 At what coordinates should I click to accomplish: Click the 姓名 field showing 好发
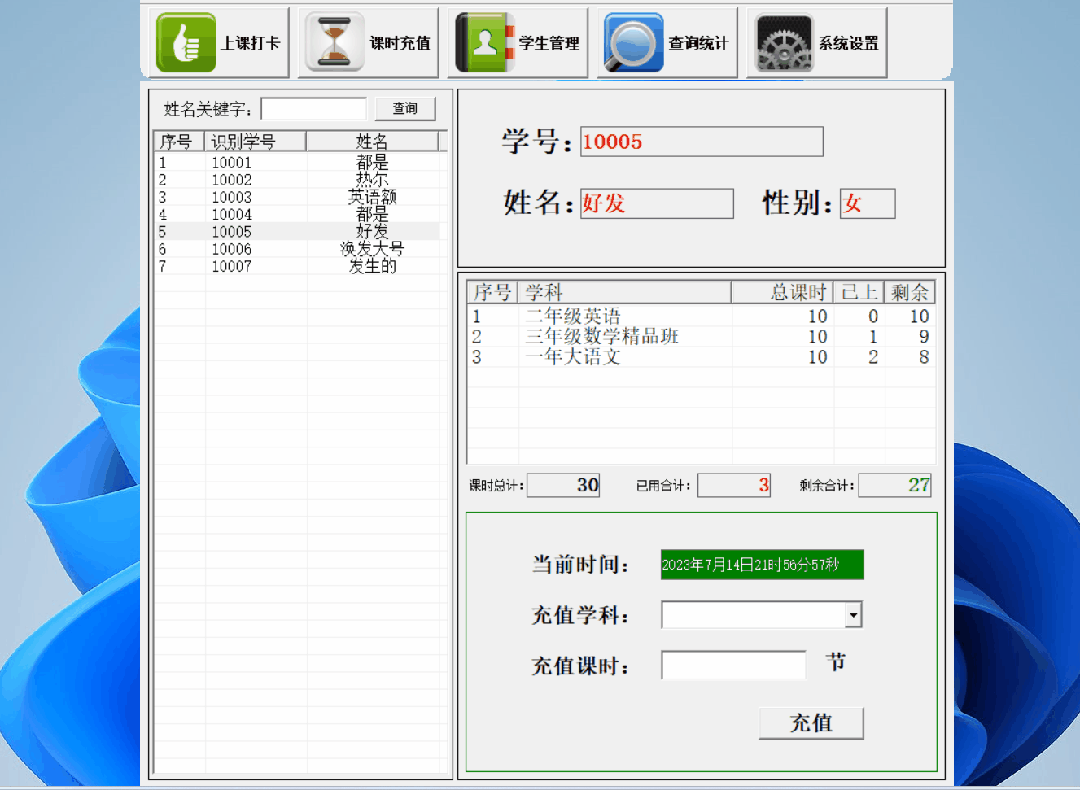[x=656, y=203]
